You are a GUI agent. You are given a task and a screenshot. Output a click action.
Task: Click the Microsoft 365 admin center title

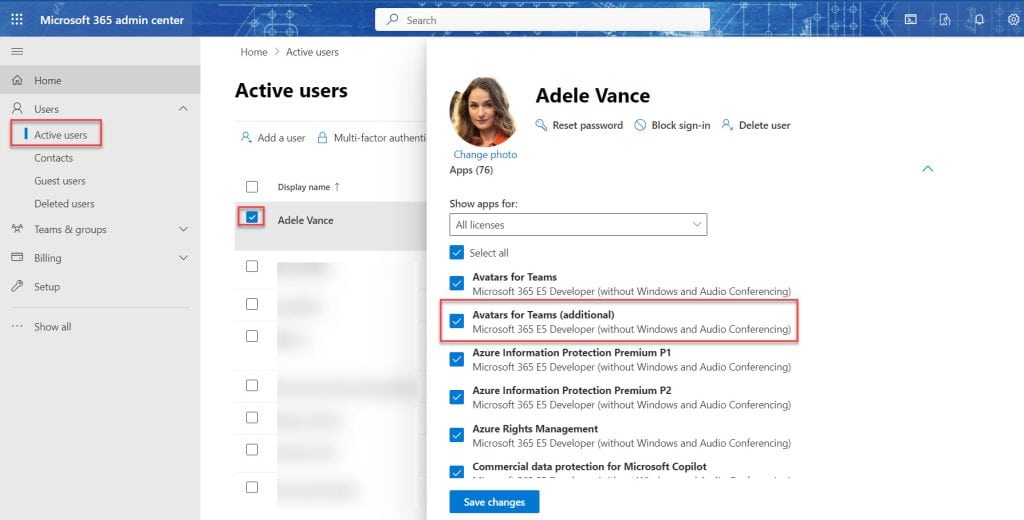(112, 20)
